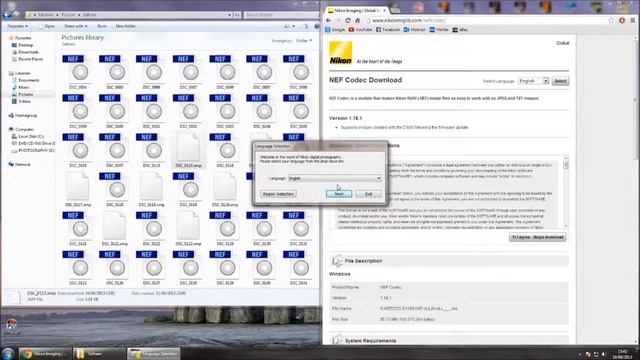The height and width of the screenshot is (360, 640).
Task: Refresh the Explorer folder view
Action: pos(237,15)
